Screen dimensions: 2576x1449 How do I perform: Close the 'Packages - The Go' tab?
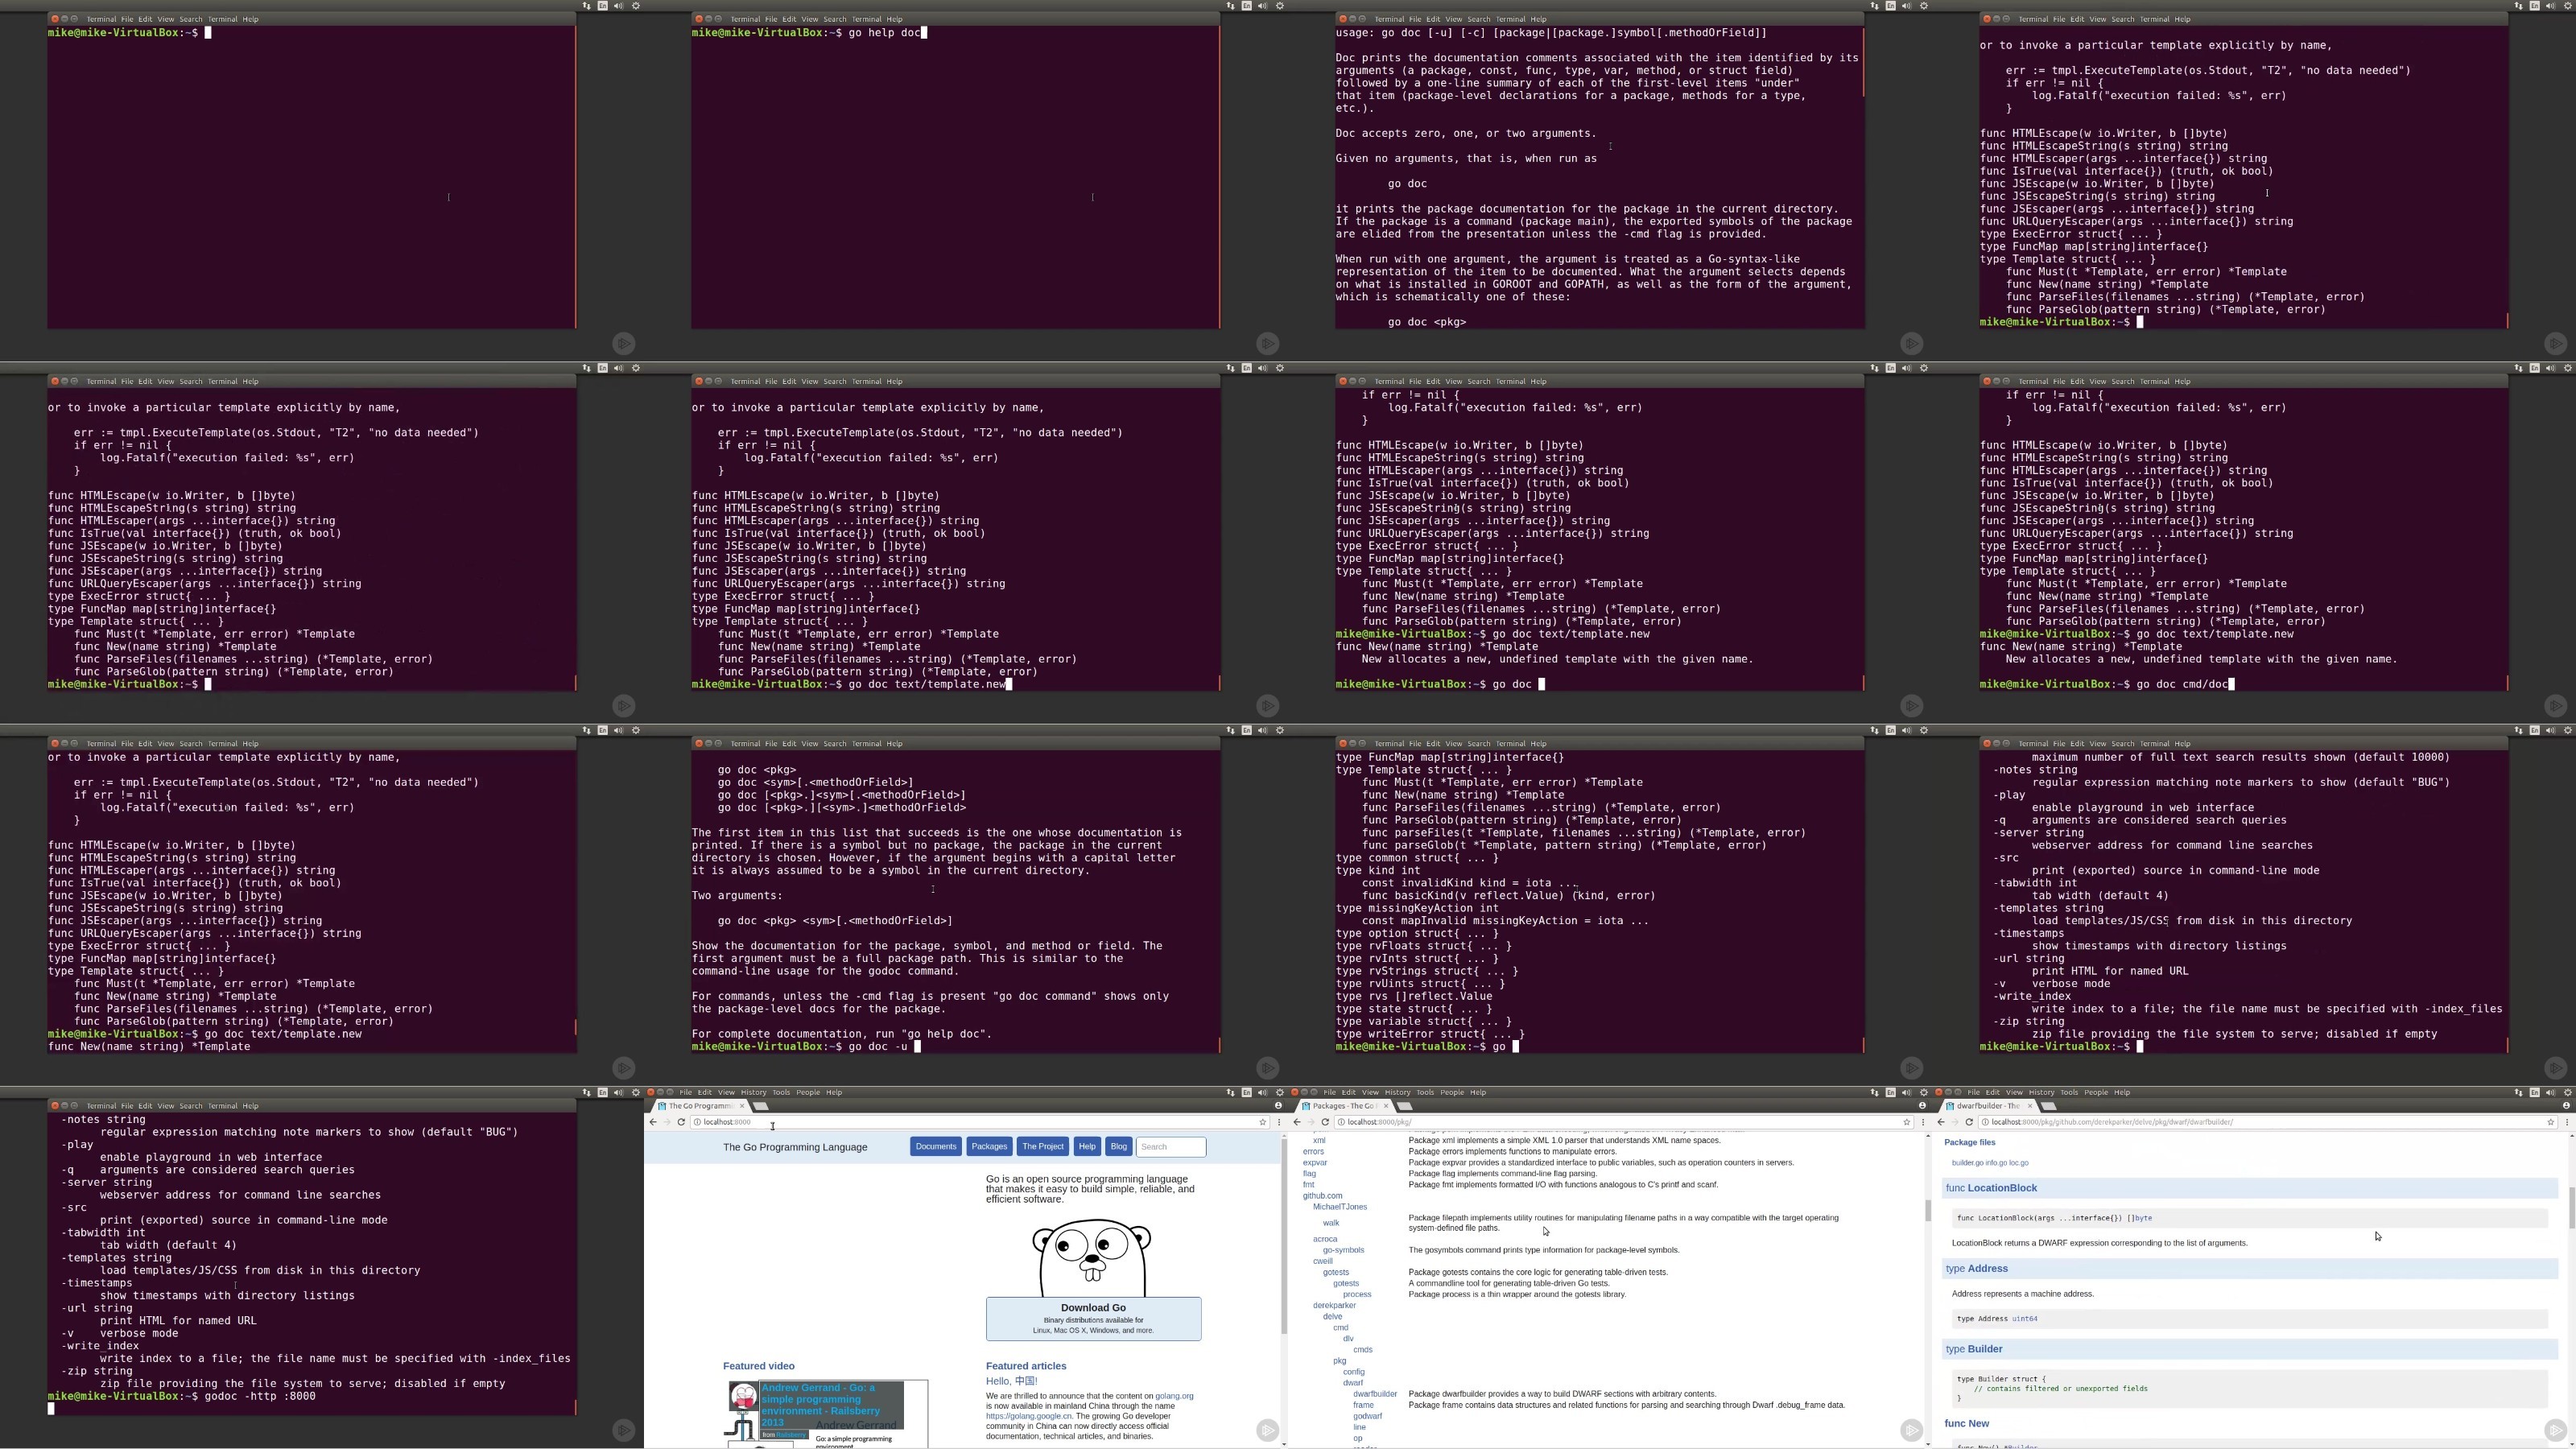click(1385, 1106)
